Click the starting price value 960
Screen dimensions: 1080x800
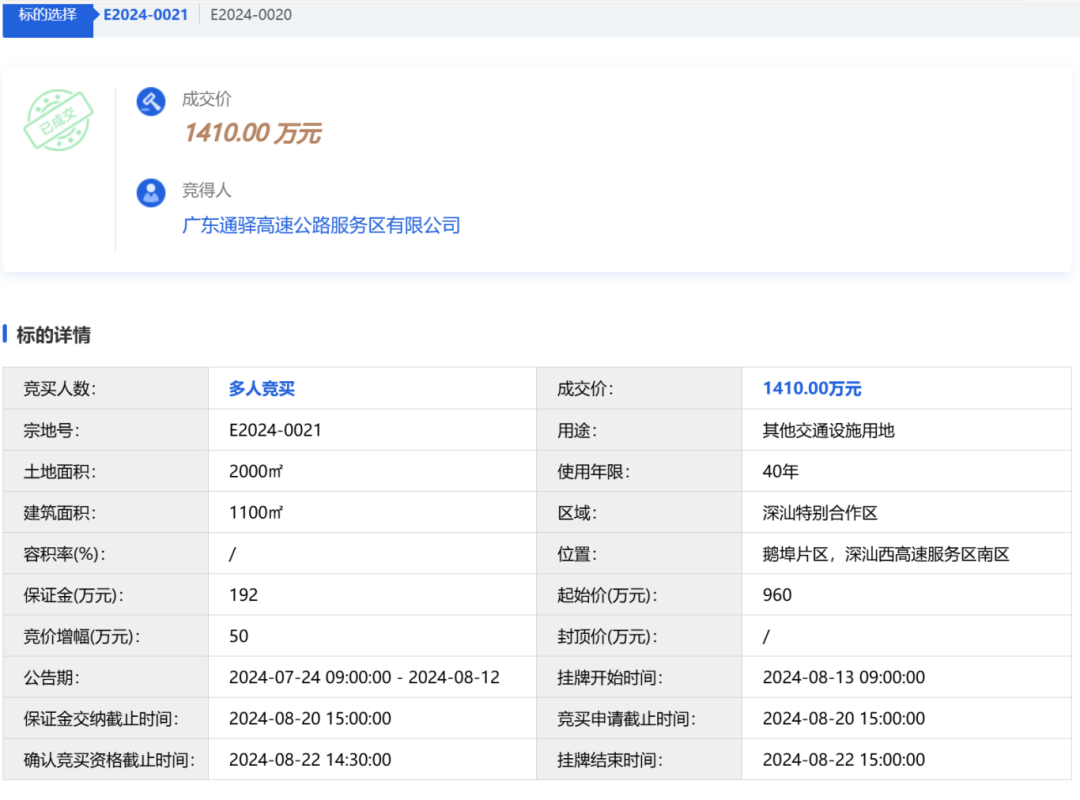pyautogui.click(x=777, y=595)
